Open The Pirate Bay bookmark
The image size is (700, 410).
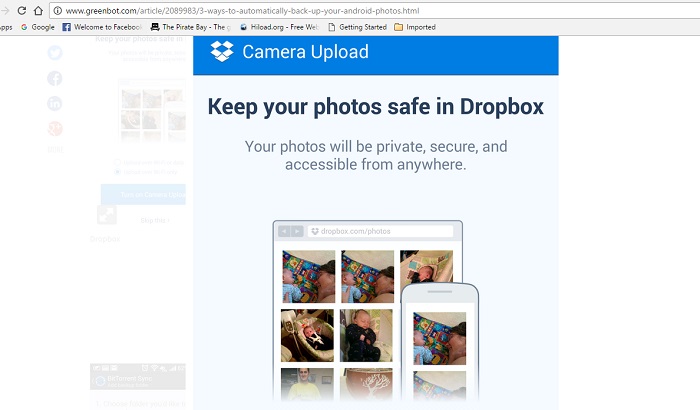[190, 27]
